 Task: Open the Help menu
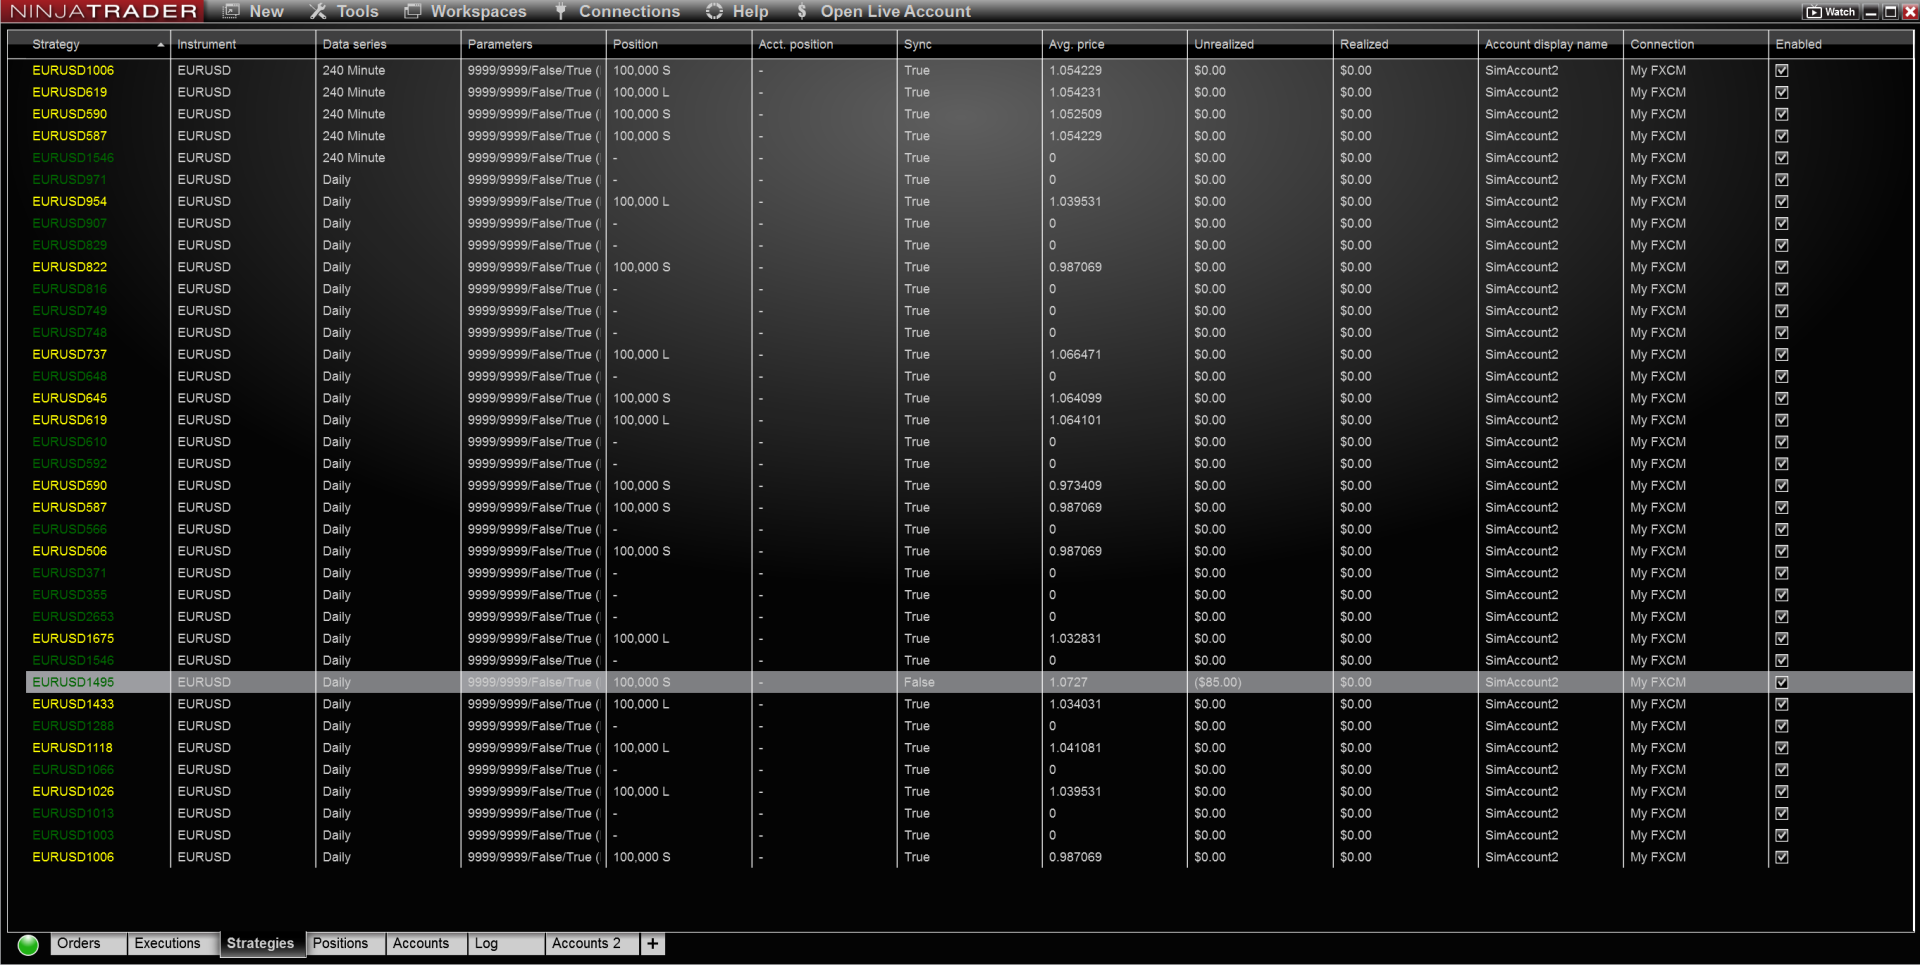tap(737, 12)
